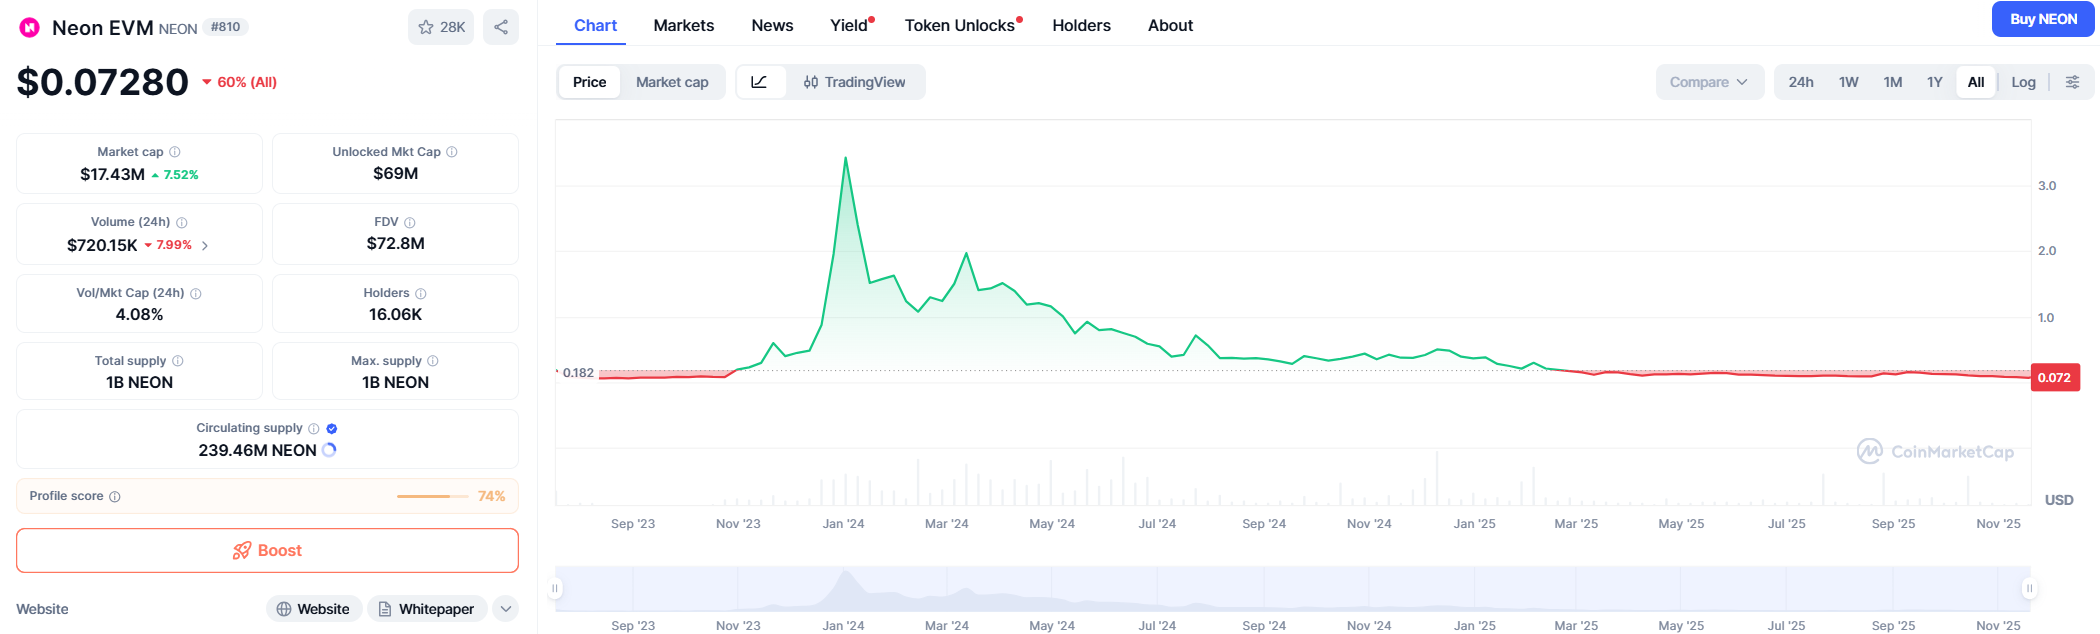Switch to line chart type icon
Viewport: 2100px width, 634px height.
pos(760,82)
